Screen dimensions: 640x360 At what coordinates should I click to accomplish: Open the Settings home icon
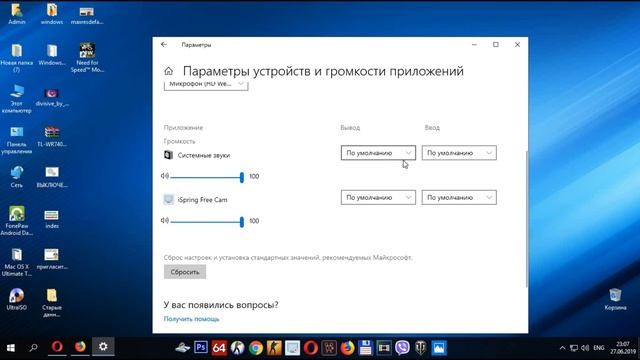point(169,71)
